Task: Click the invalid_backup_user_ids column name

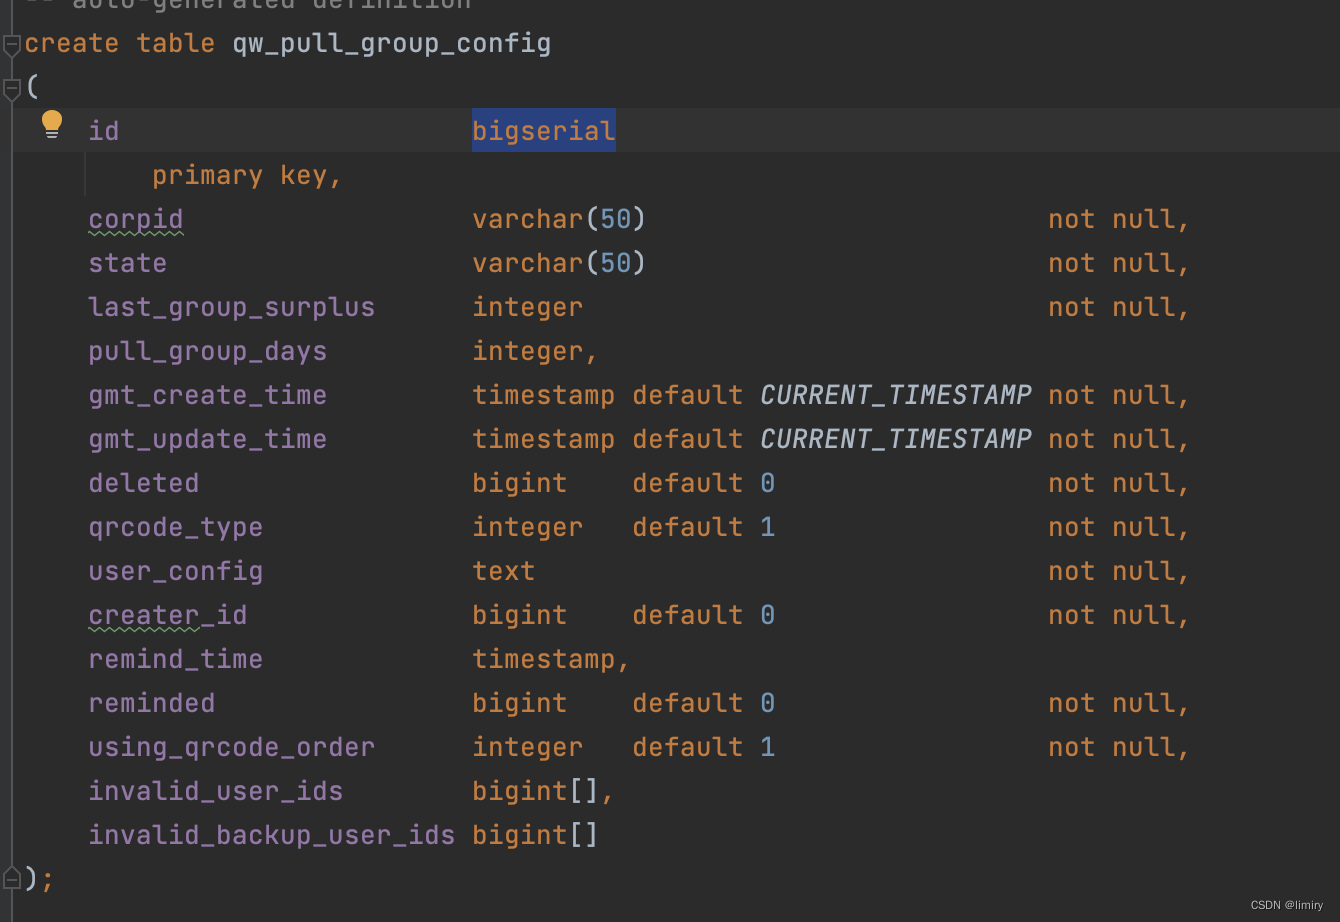Action: (x=272, y=835)
